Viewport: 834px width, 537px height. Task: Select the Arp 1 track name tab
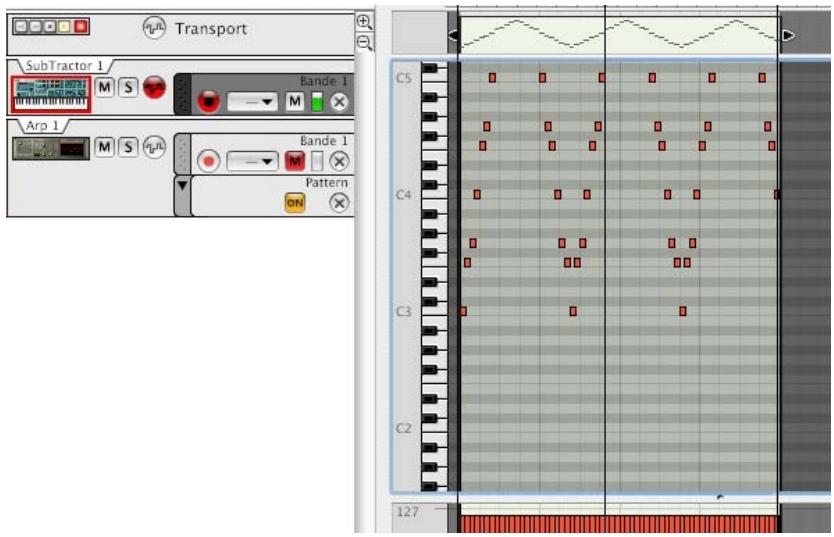click(42, 126)
